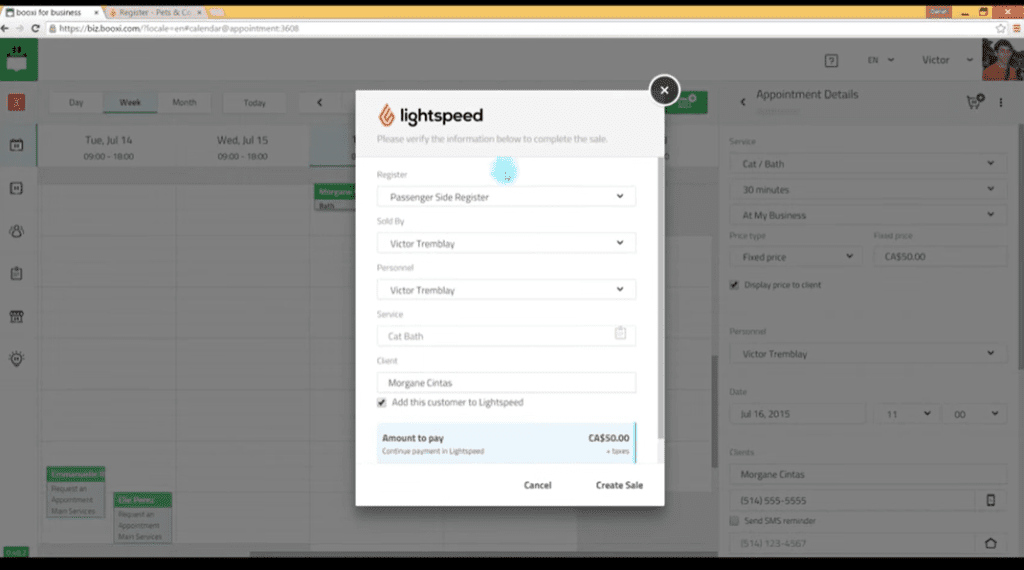Open Personnel dropdown in Lightspeed dialog
1024x570 pixels.
coord(506,289)
